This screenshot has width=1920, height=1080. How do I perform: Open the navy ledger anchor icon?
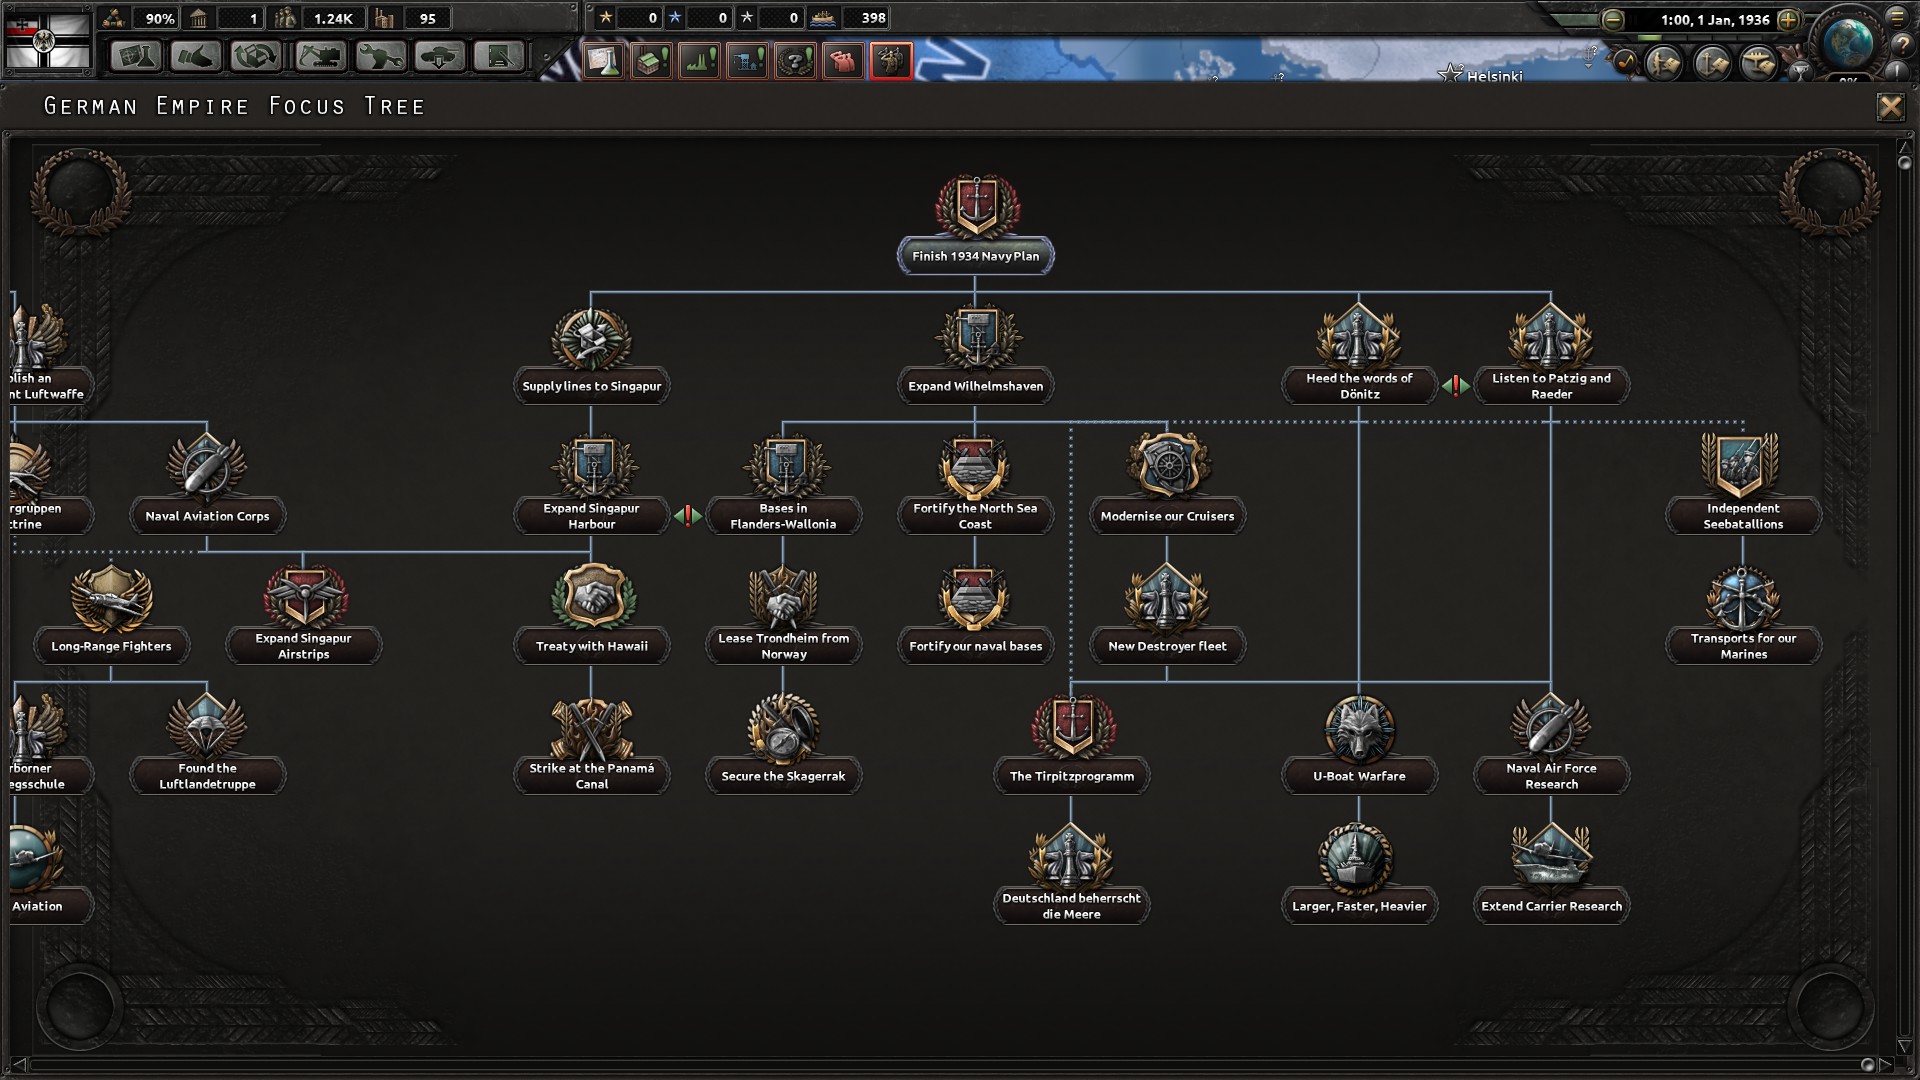coord(1712,63)
